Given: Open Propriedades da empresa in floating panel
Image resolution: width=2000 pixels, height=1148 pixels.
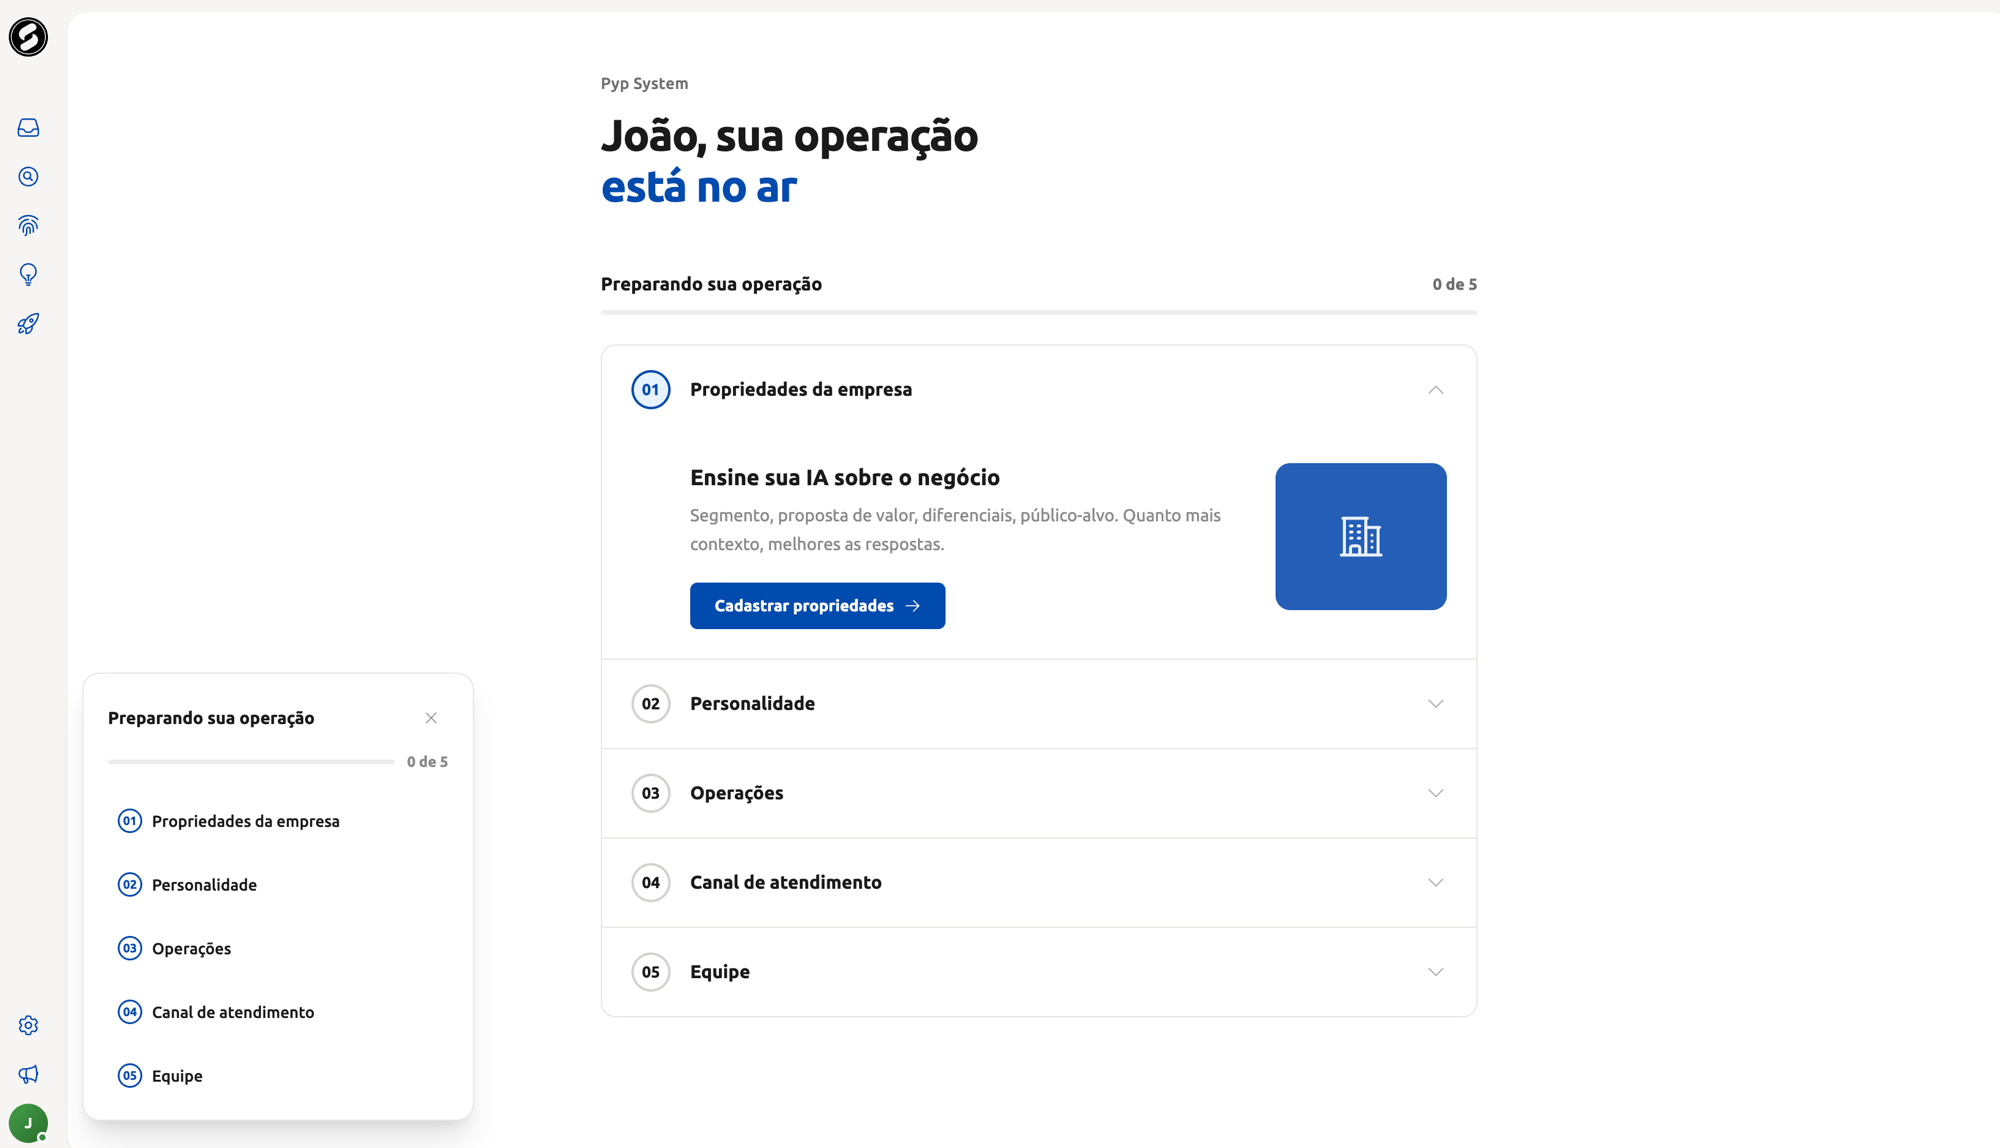Looking at the screenshot, I should click(x=278, y=821).
